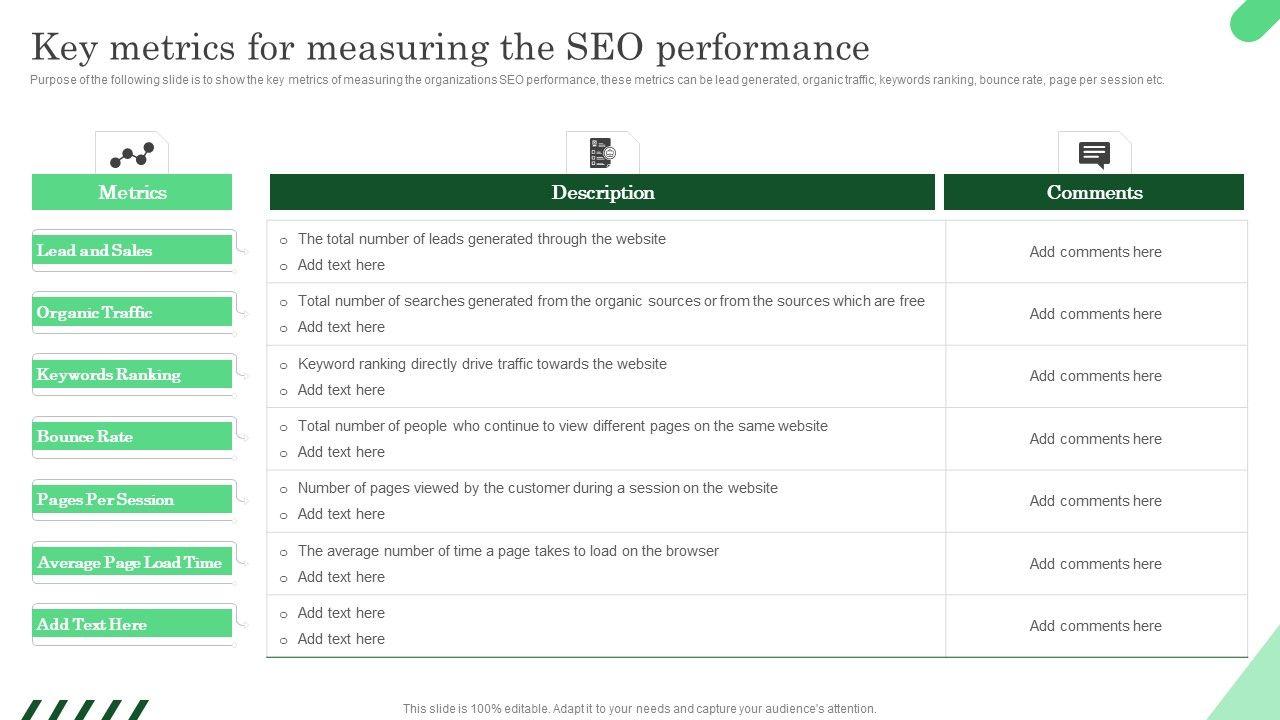Image resolution: width=1280 pixels, height=720 pixels.
Task: Select the Comments header bar
Action: point(1094,192)
